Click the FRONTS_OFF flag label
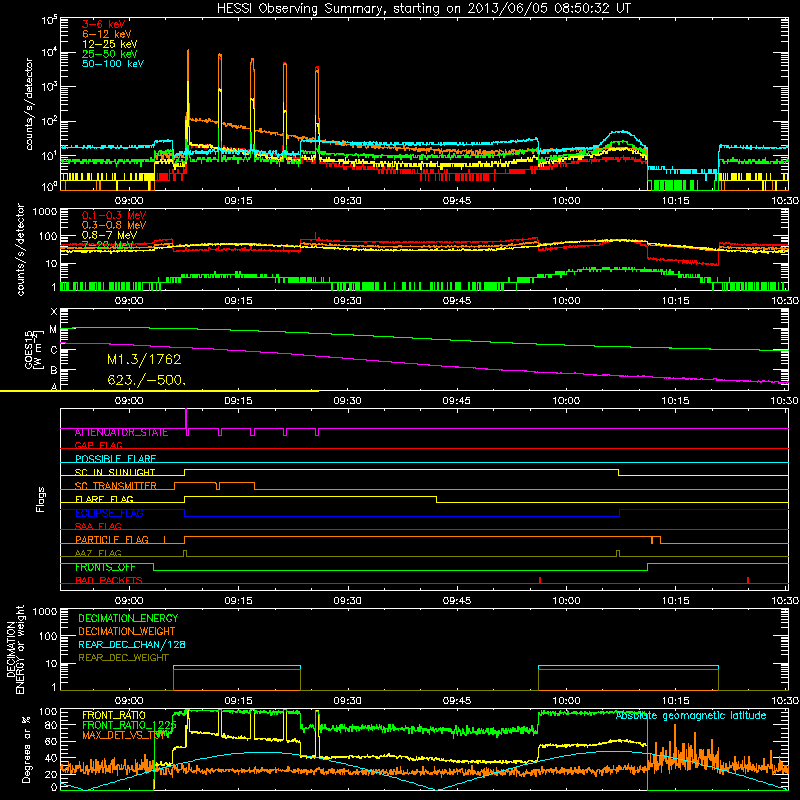Viewport: 800px width, 800px height. (x=105, y=567)
